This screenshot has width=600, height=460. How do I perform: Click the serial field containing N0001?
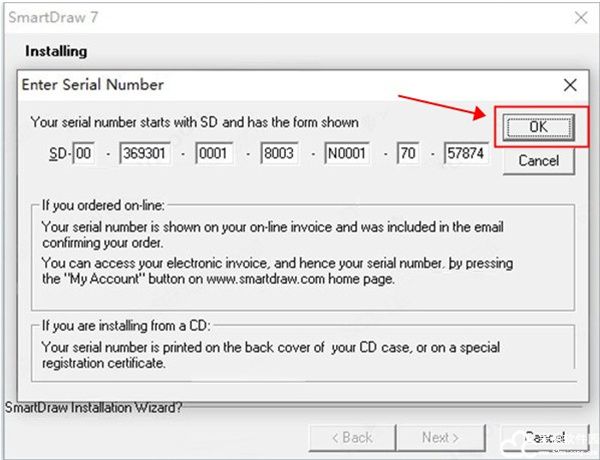coord(347,153)
